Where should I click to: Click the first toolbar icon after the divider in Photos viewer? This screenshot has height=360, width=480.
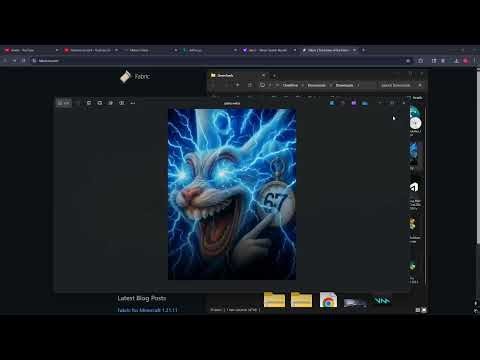click(89, 103)
